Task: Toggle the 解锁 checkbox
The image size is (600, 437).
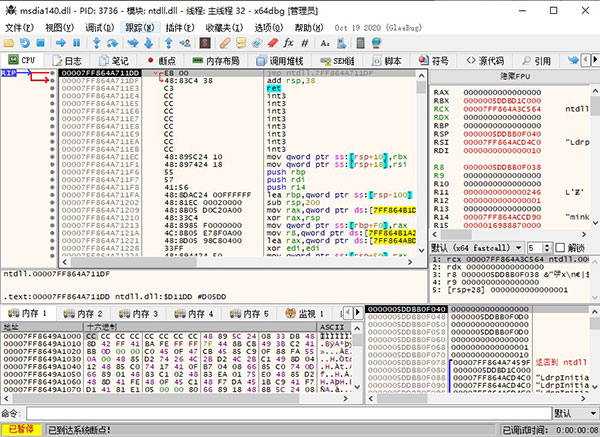Action: (x=560, y=248)
